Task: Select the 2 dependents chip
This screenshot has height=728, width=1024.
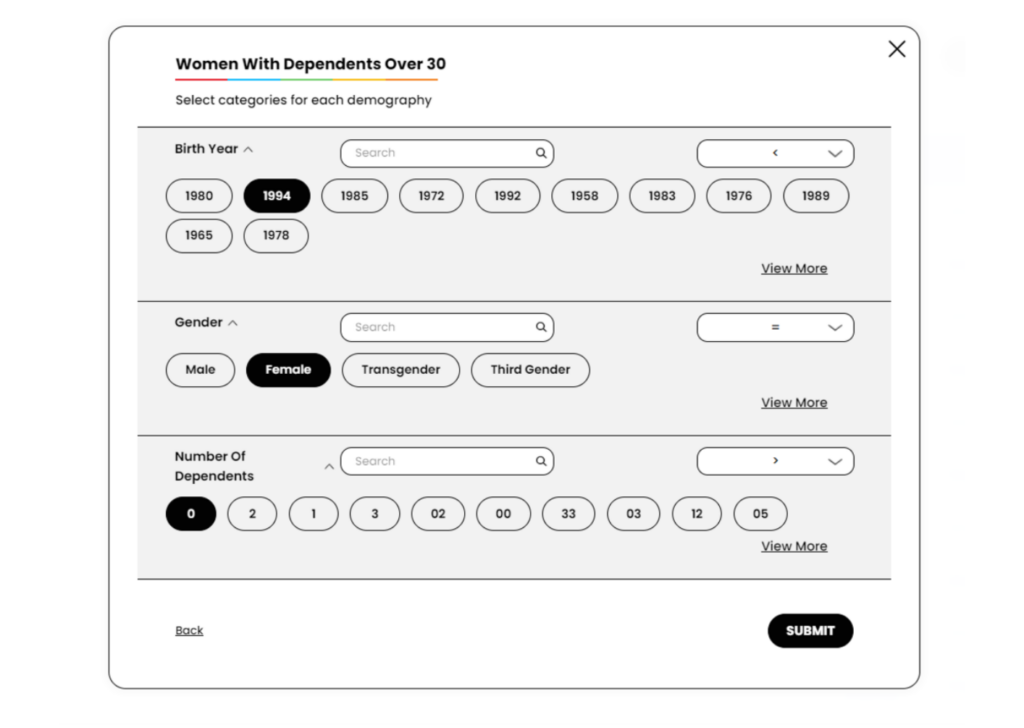Action: (x=252, y=514)
